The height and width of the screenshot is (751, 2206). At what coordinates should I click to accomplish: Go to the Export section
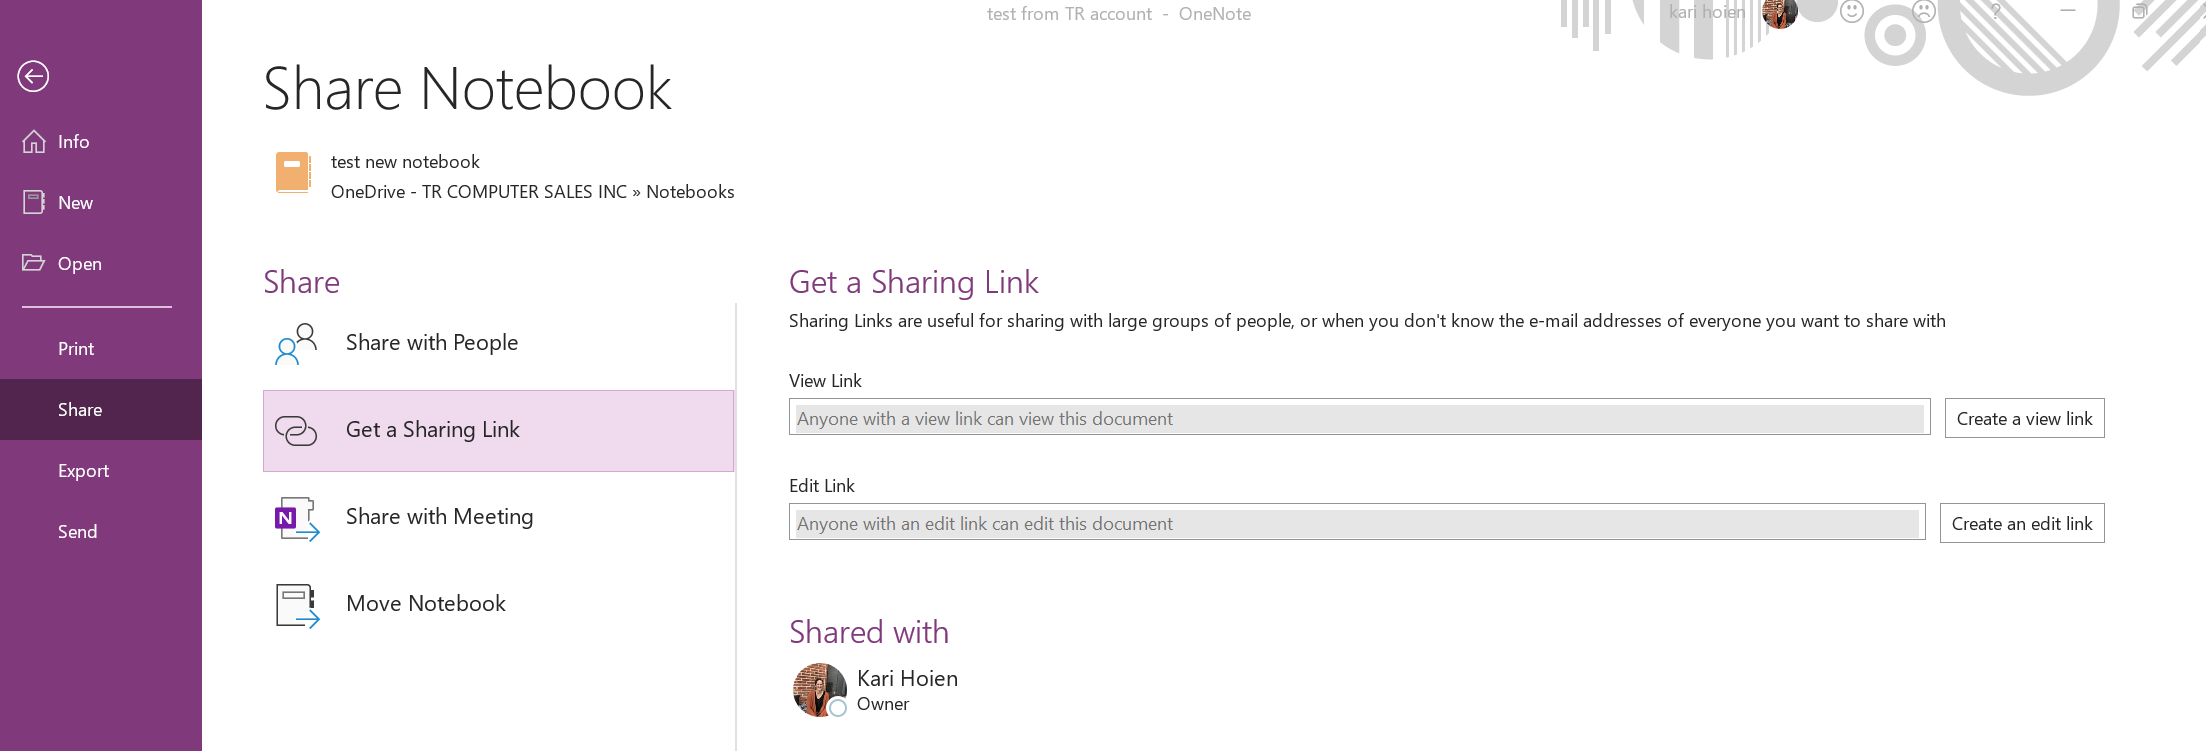point(83,471)
